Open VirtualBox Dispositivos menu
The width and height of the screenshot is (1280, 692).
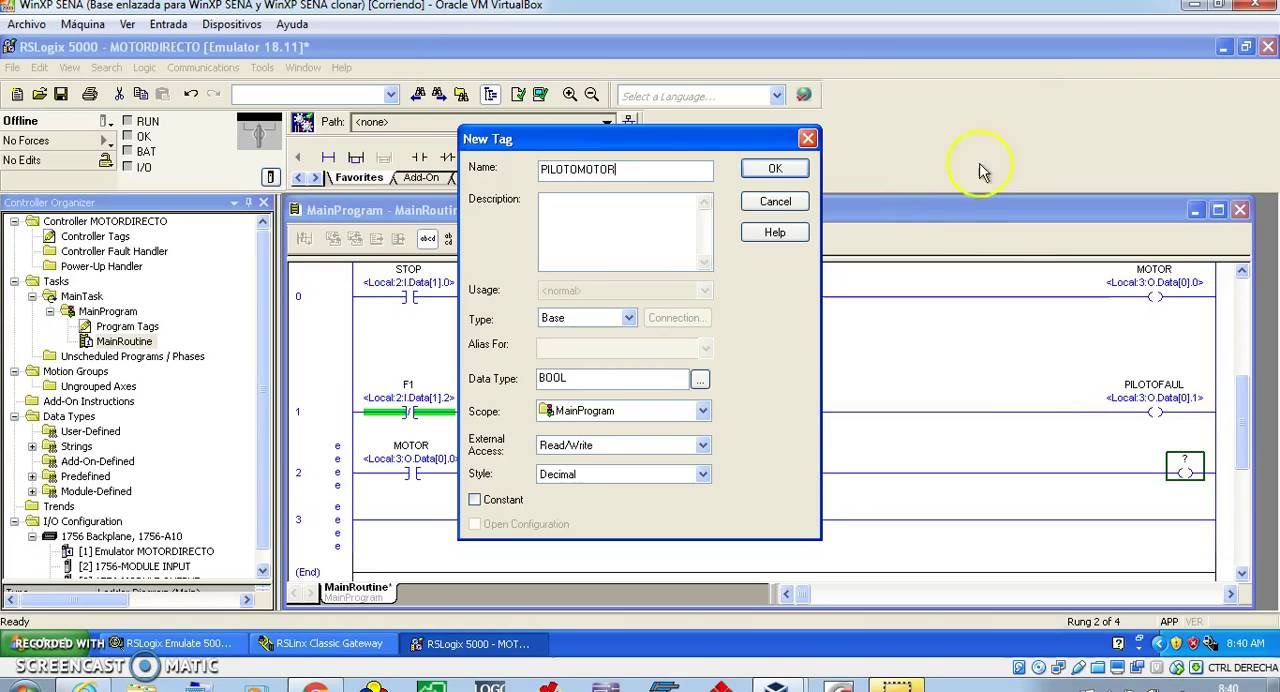232,24
